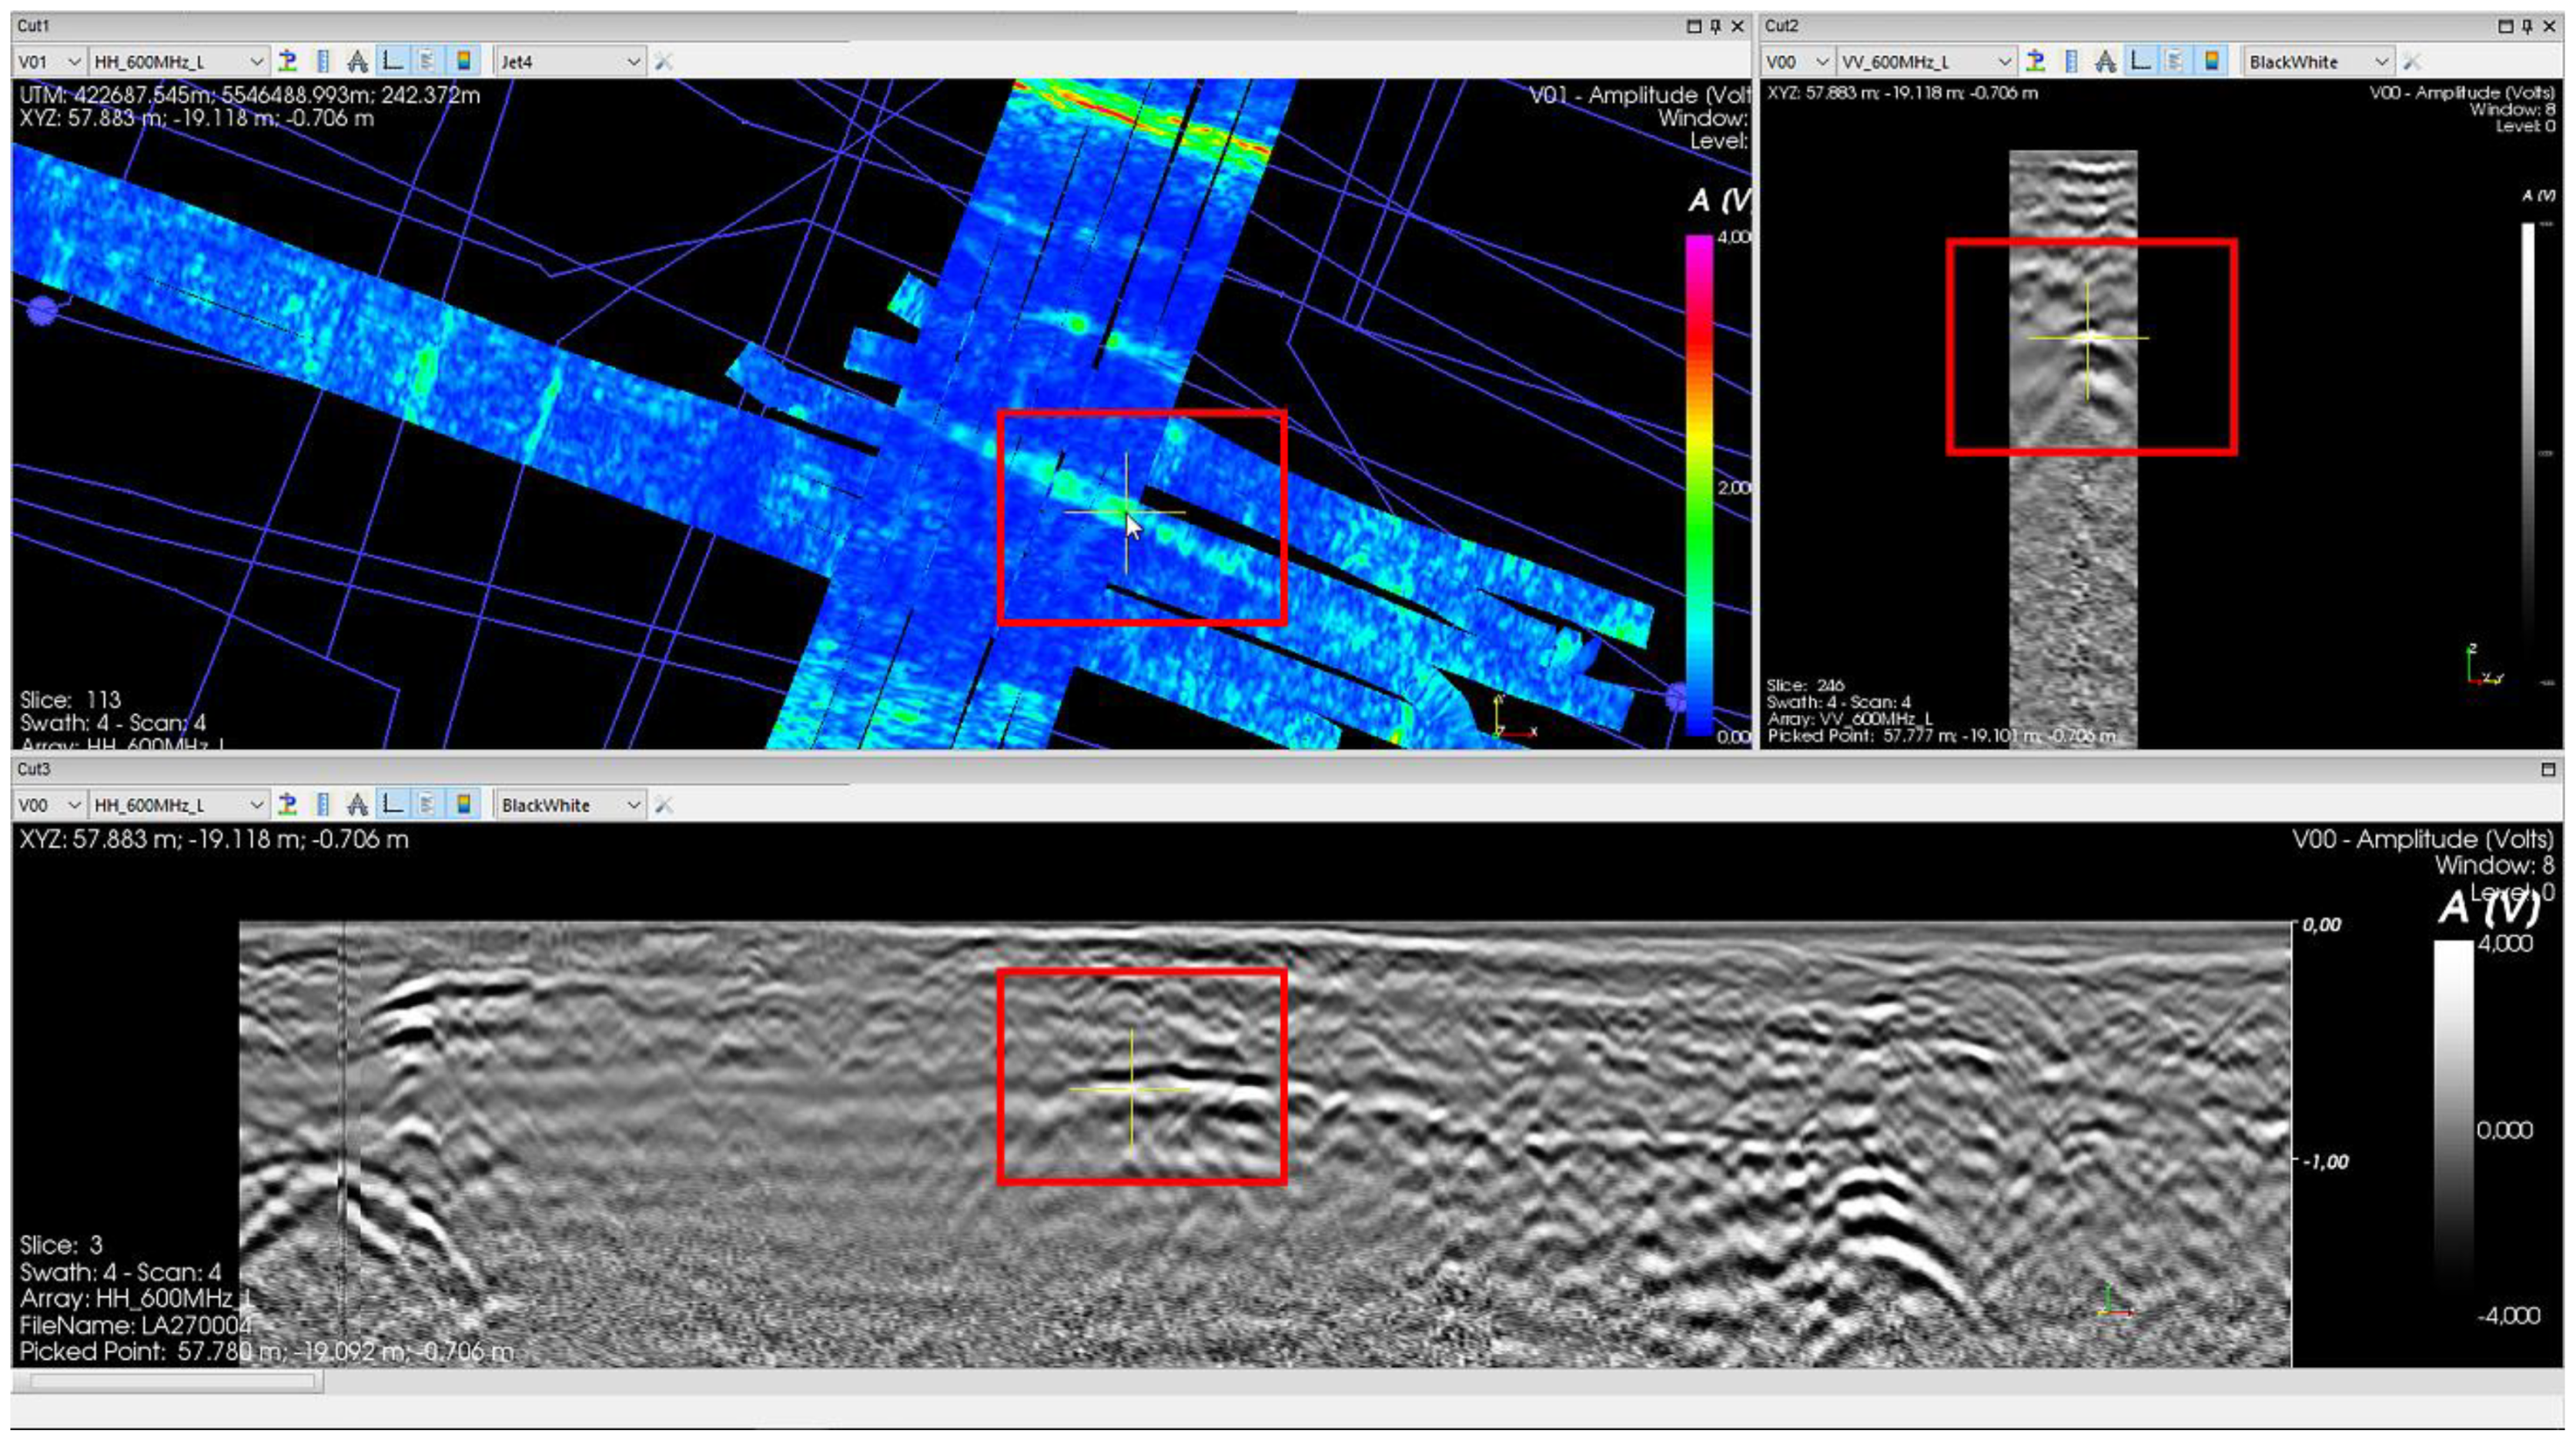Toggle the color bar legend button in Cut2

2212,61
